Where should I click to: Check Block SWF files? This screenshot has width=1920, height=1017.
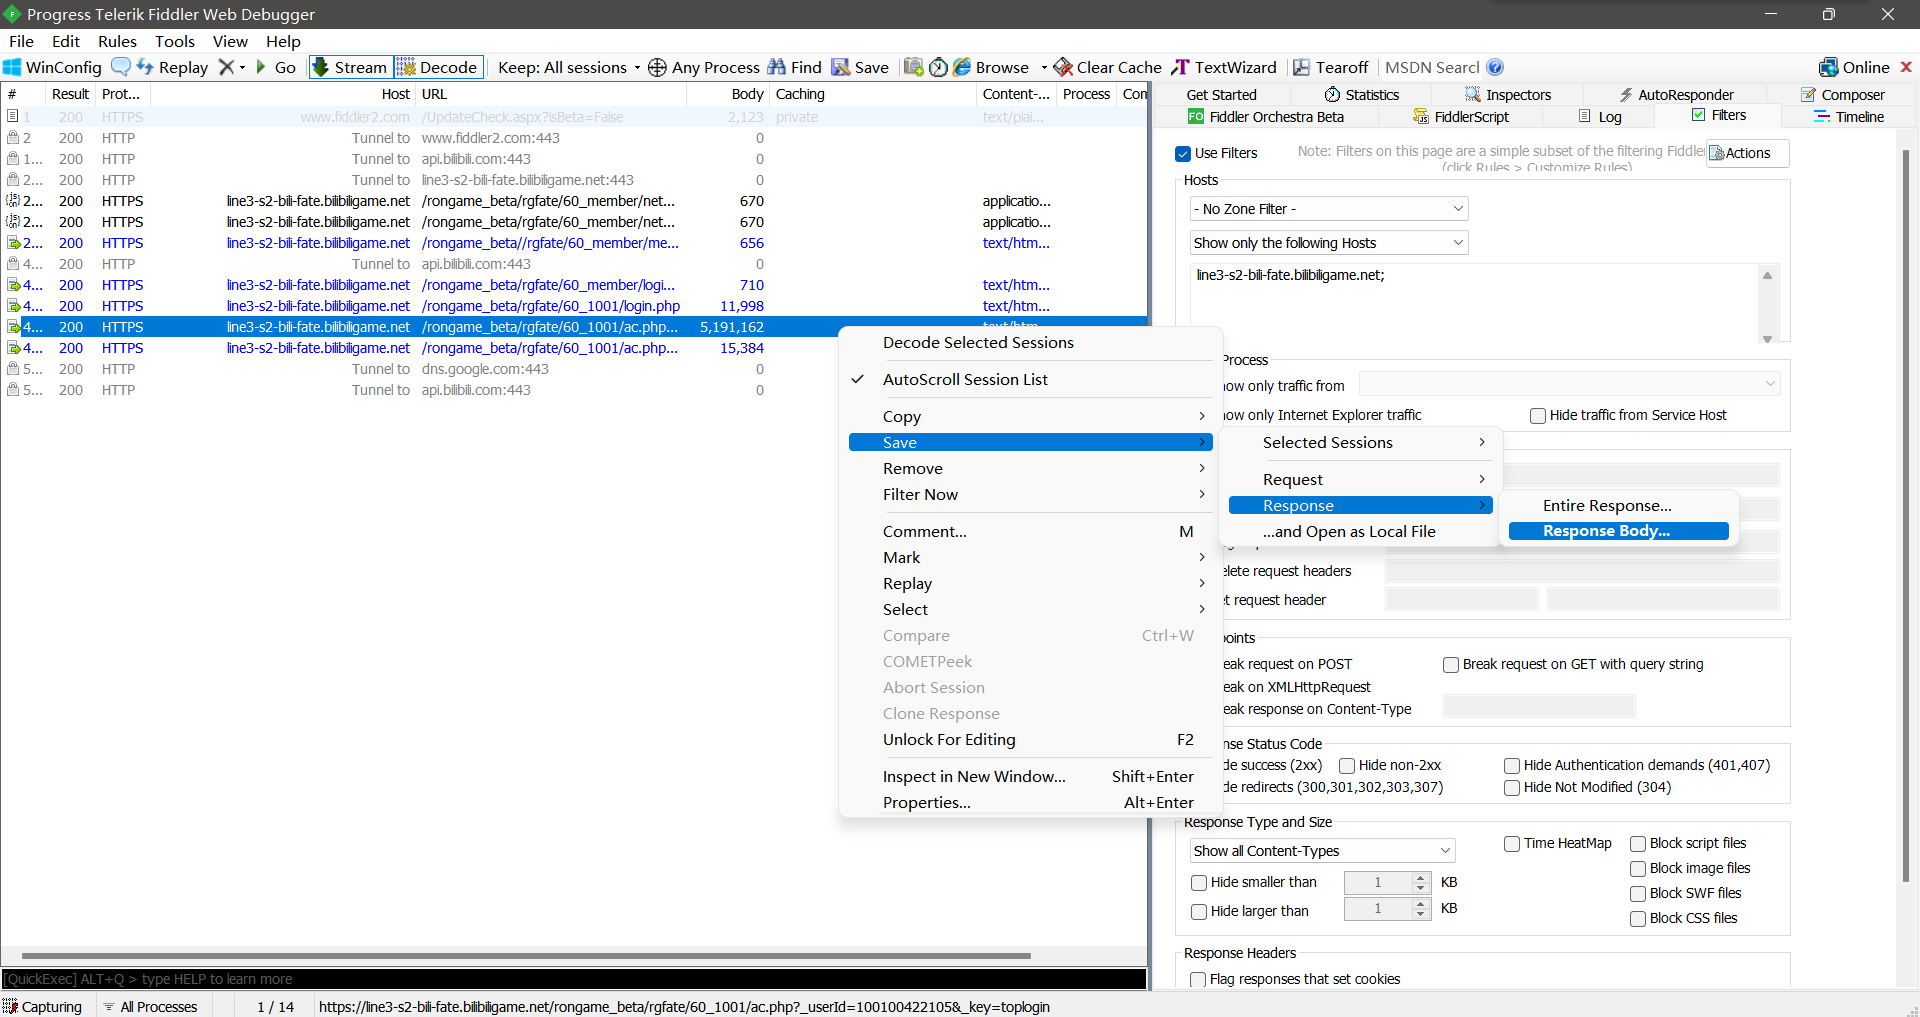[x=1638, y=894]
